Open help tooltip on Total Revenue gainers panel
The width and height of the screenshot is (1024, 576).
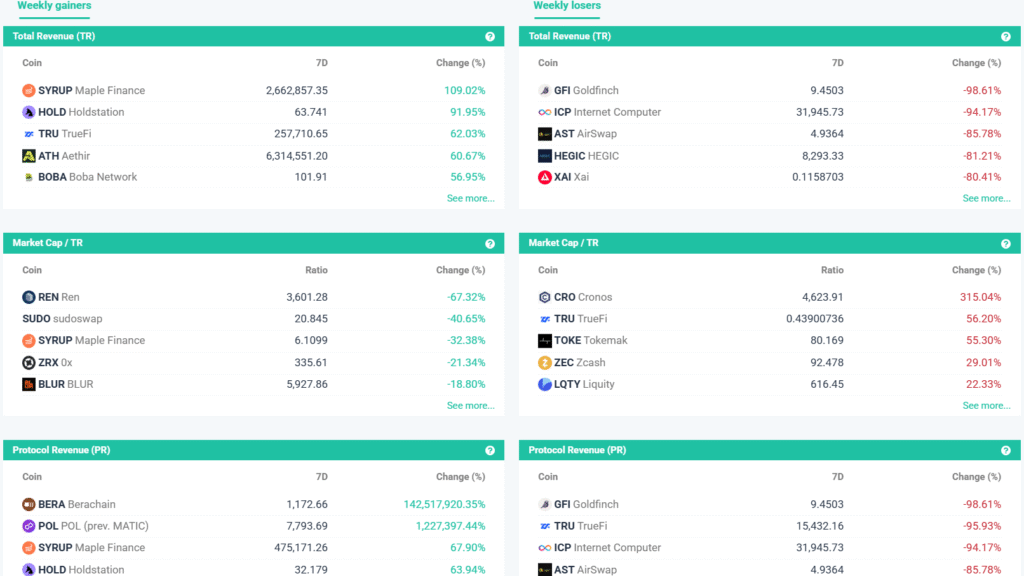coord(490,35)
